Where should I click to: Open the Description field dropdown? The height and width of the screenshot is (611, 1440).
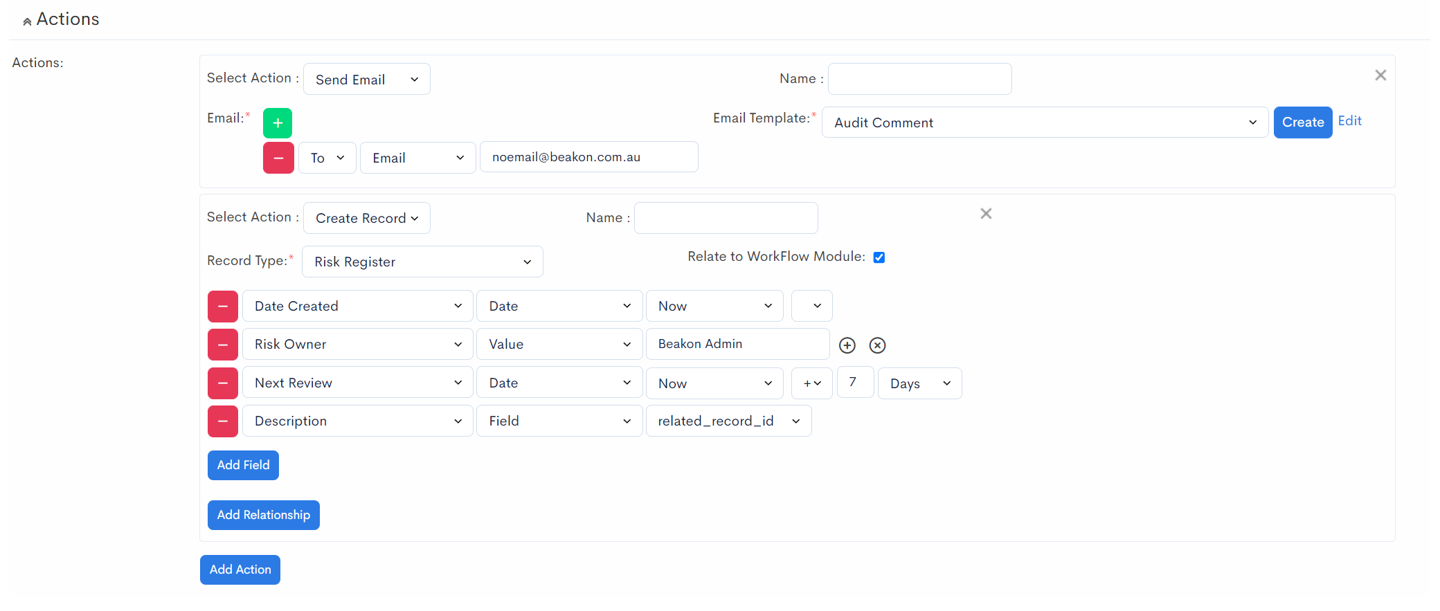point(357,421)
